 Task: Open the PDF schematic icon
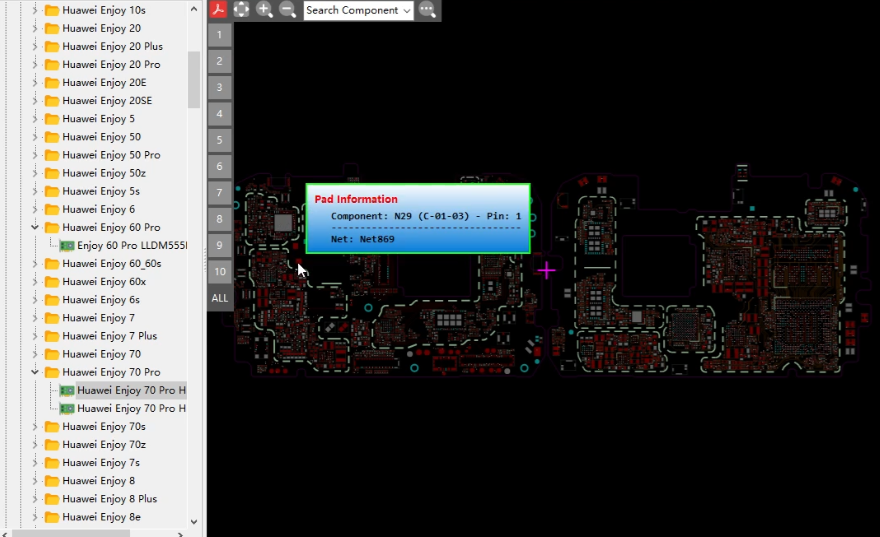(218, 10)
